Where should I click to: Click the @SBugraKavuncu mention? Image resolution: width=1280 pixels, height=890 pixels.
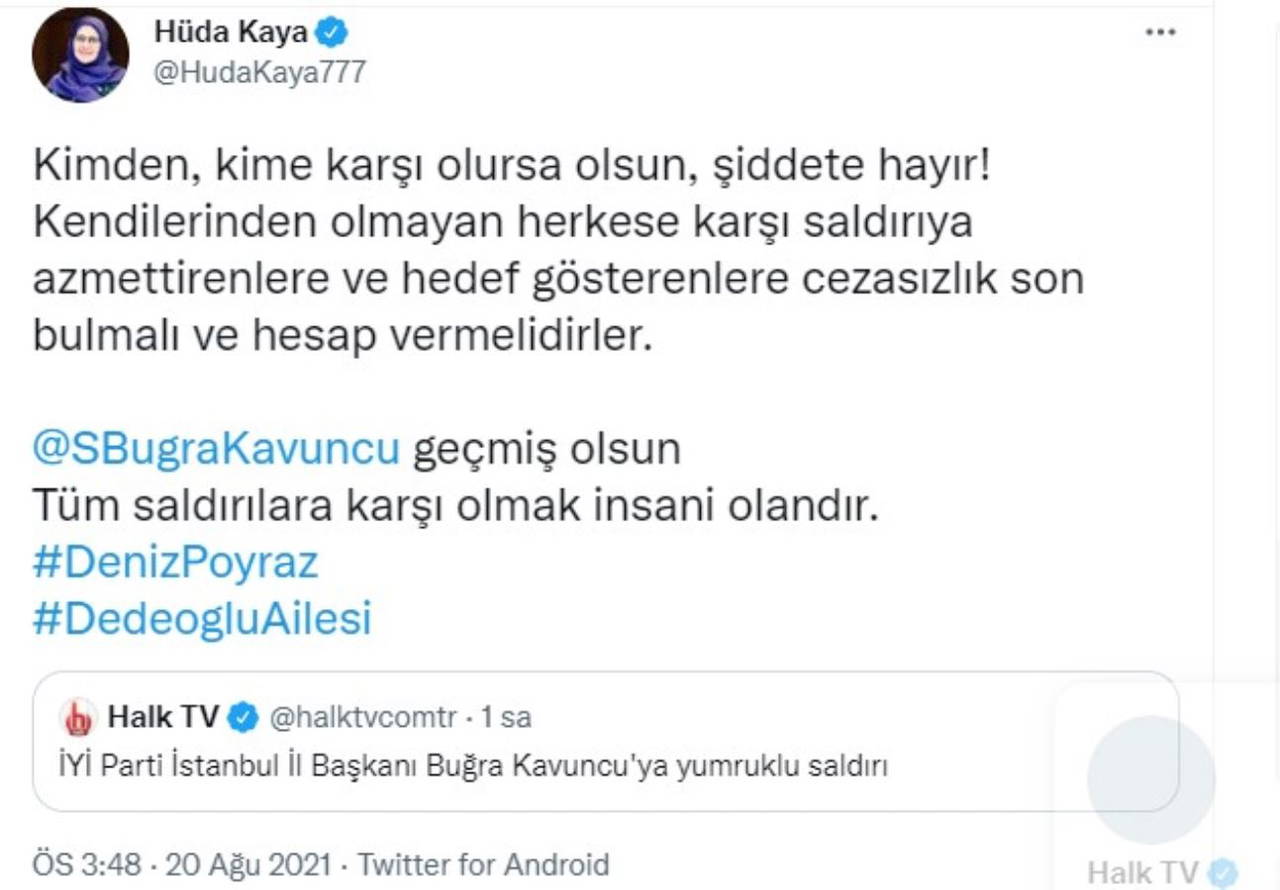216,449
